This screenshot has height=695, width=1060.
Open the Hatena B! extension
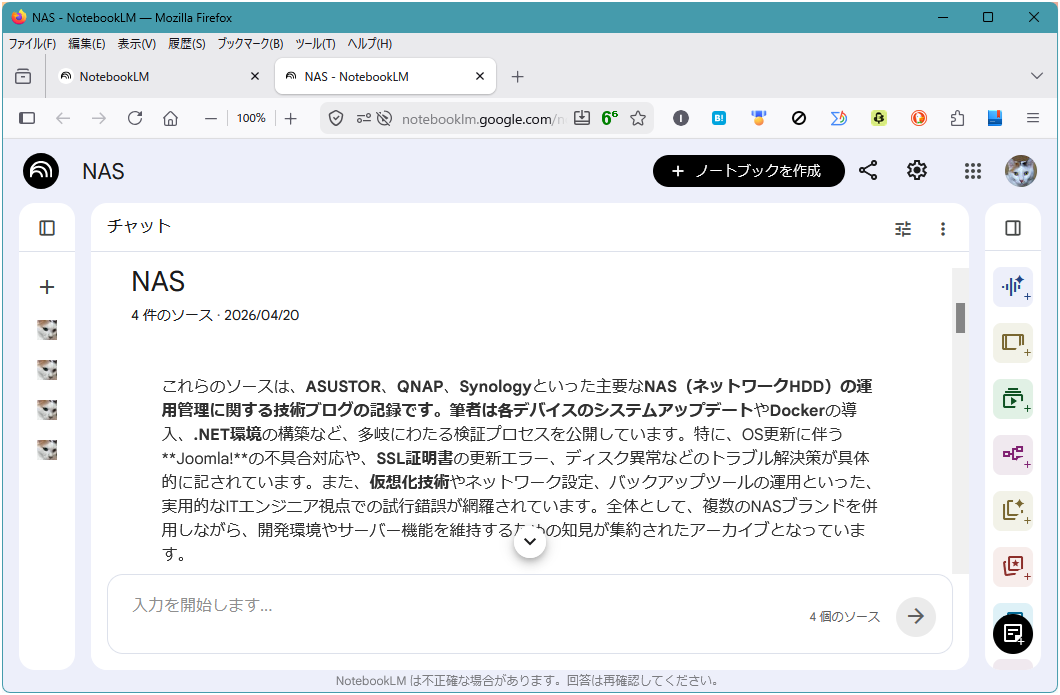pos(719,118)
